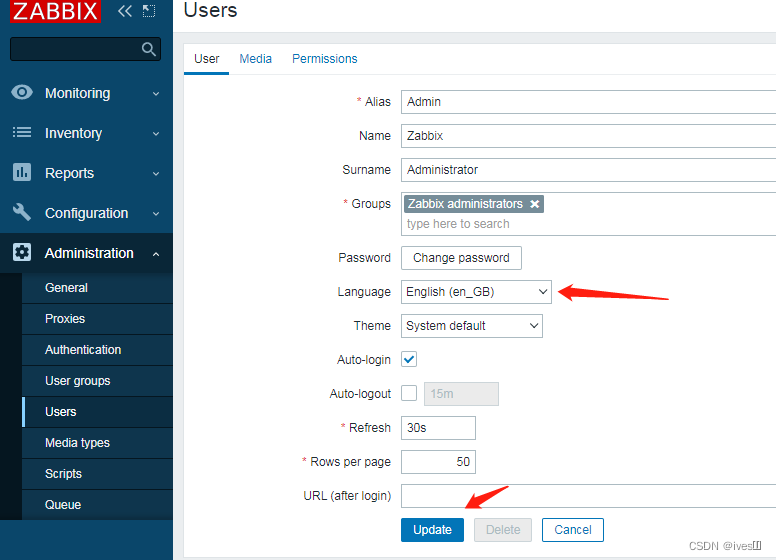Click the Delete button
The image size is (776, 560).
click(x=503, y=530)
